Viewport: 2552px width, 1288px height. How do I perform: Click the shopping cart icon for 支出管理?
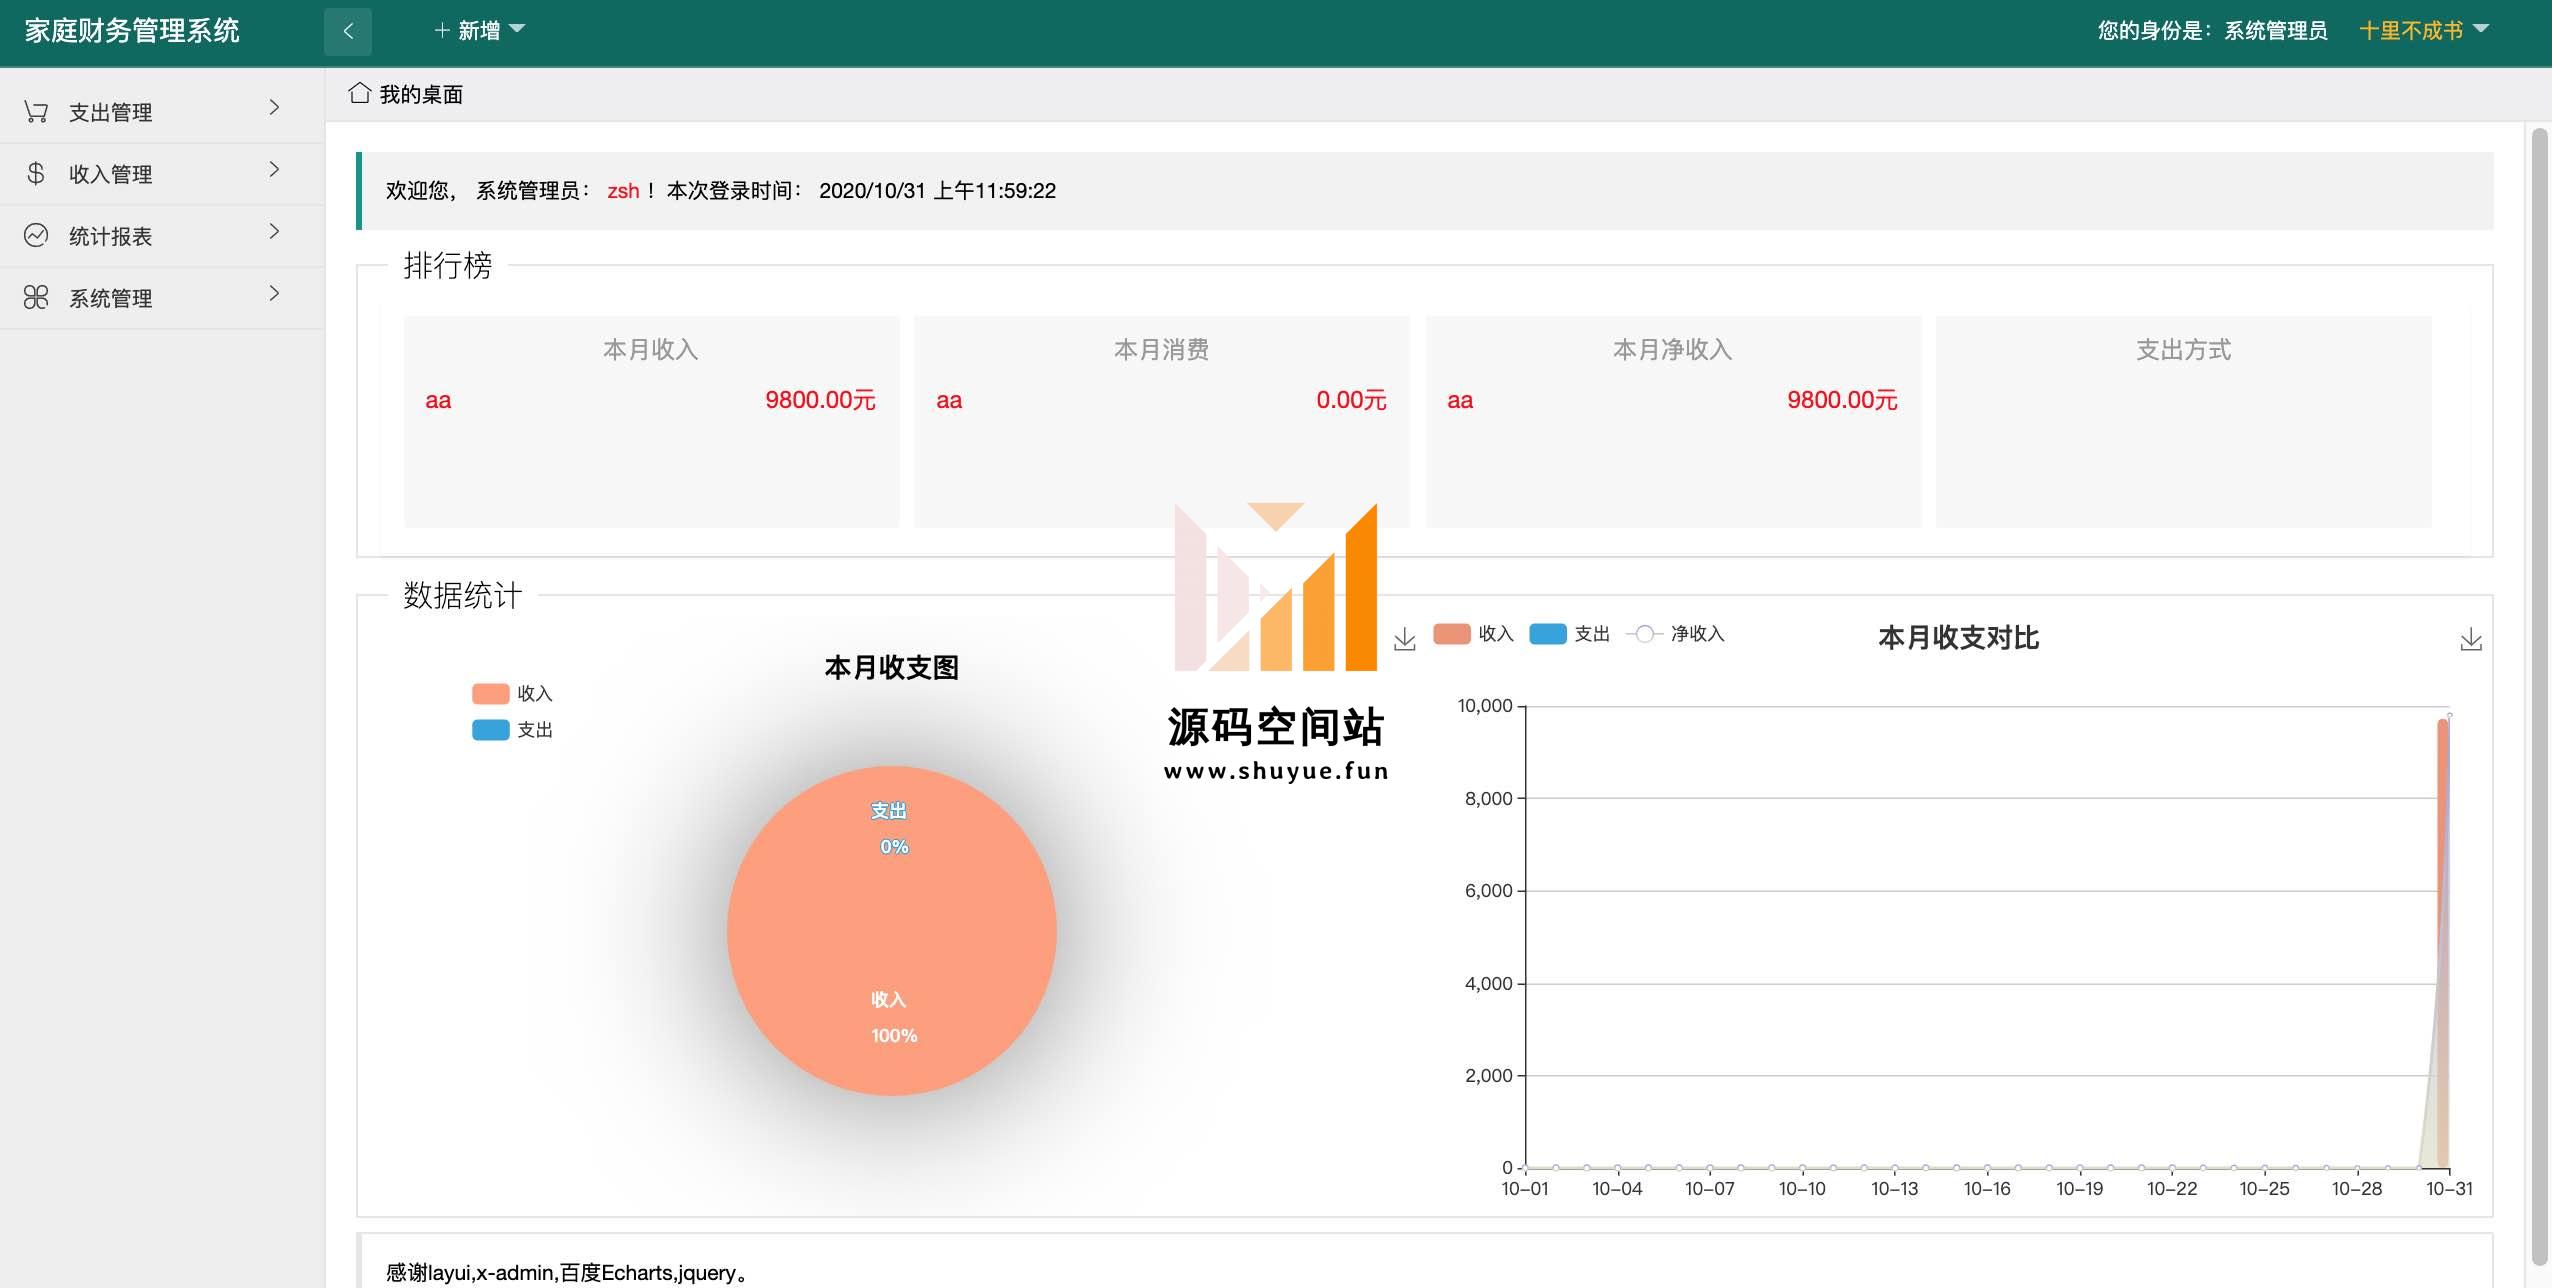[x=36, y=112]
